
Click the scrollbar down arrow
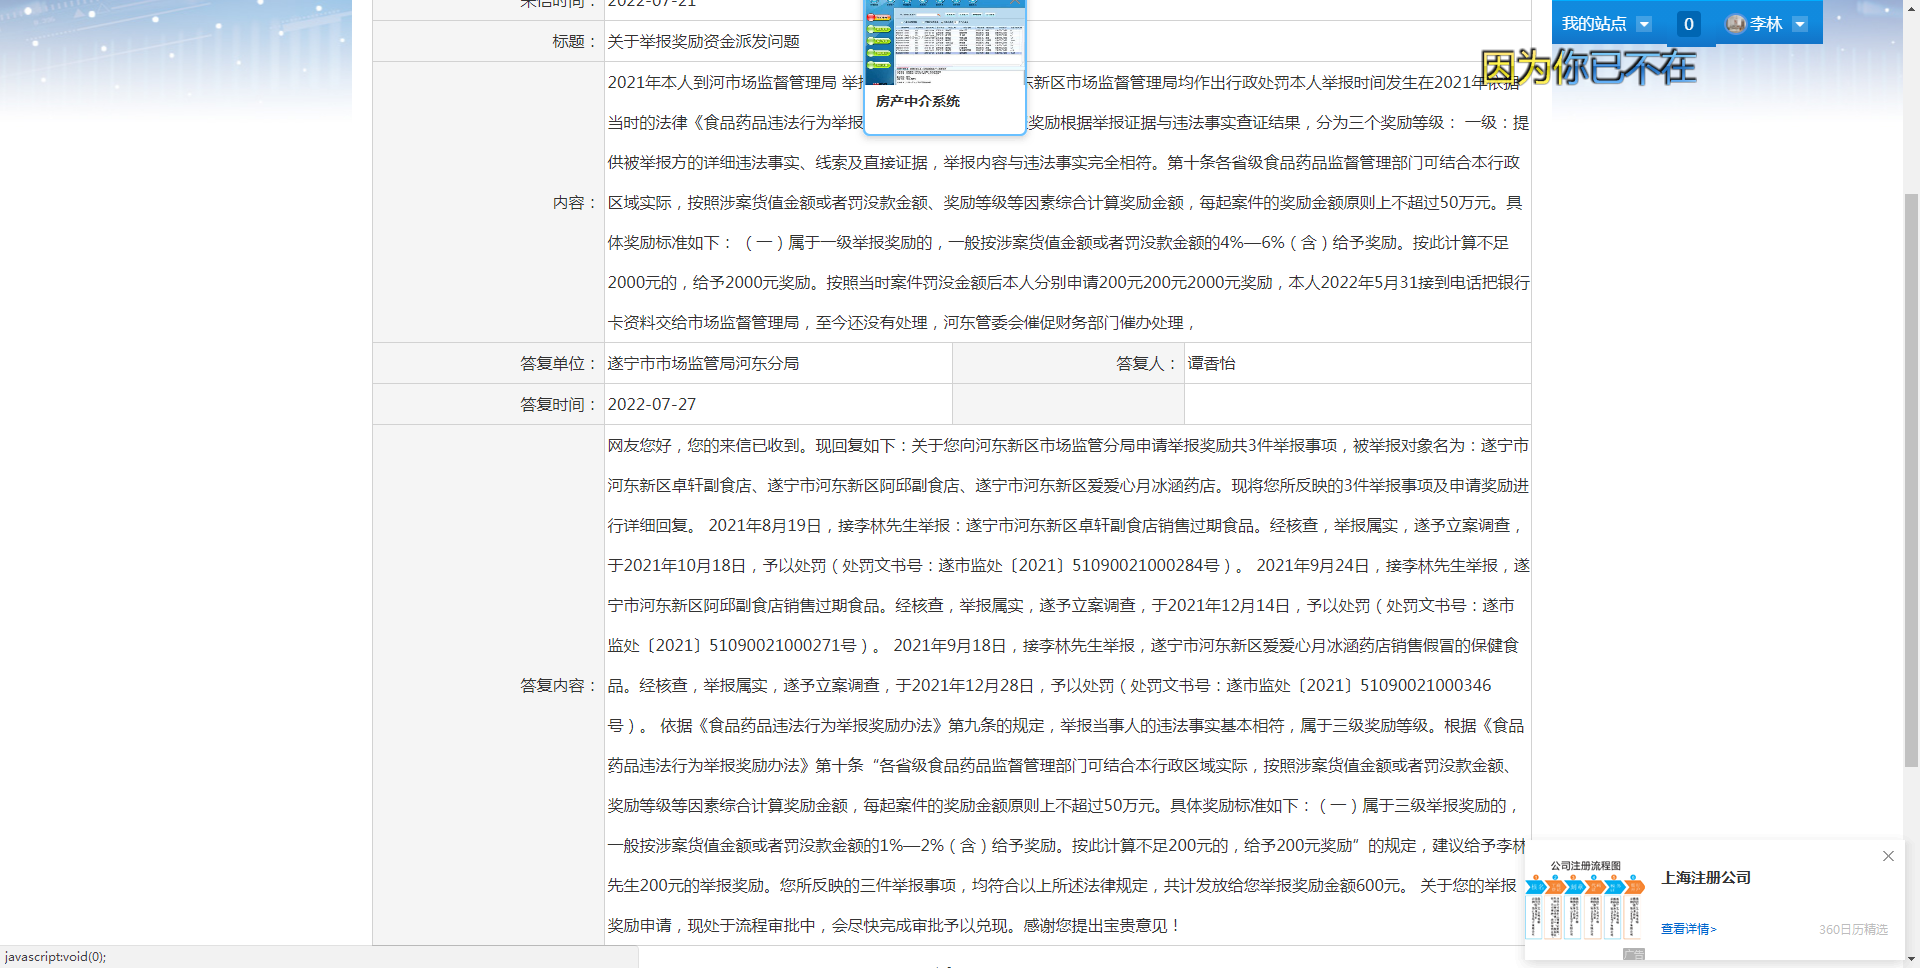point(1911,960)
